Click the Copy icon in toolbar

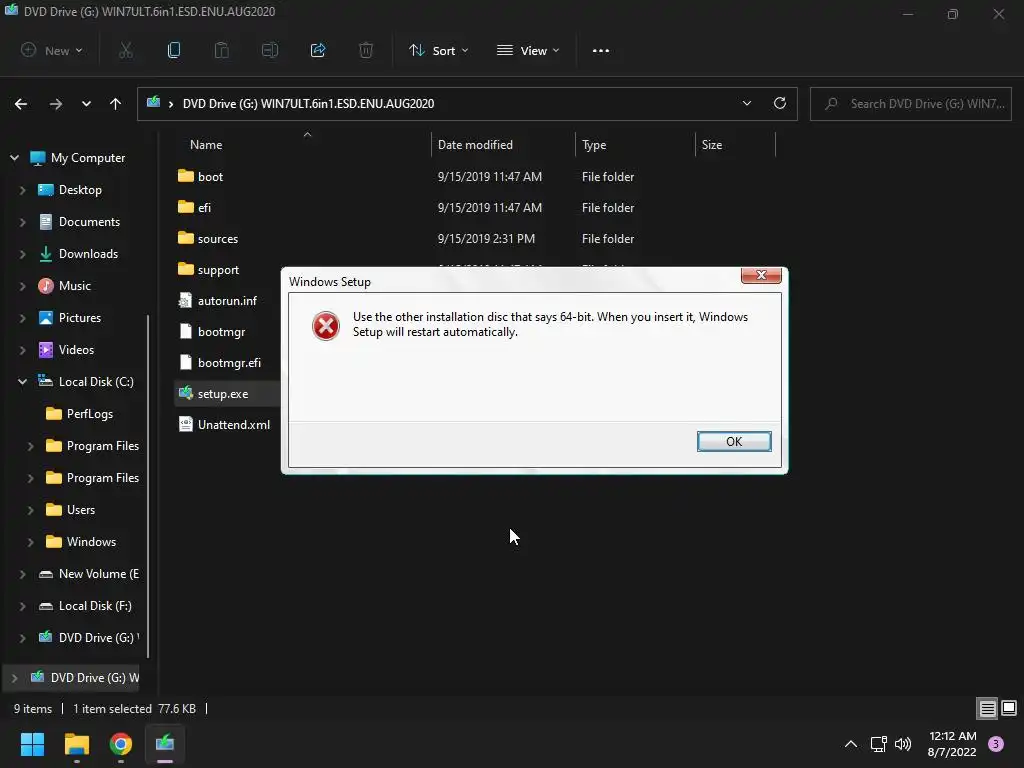click(174, 50)
